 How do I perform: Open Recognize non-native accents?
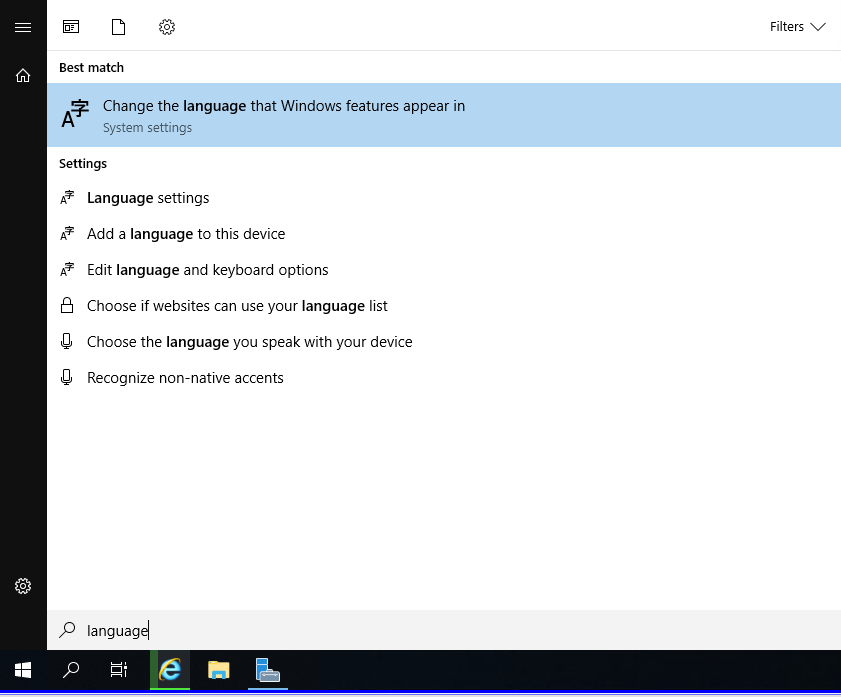(185, 377)
